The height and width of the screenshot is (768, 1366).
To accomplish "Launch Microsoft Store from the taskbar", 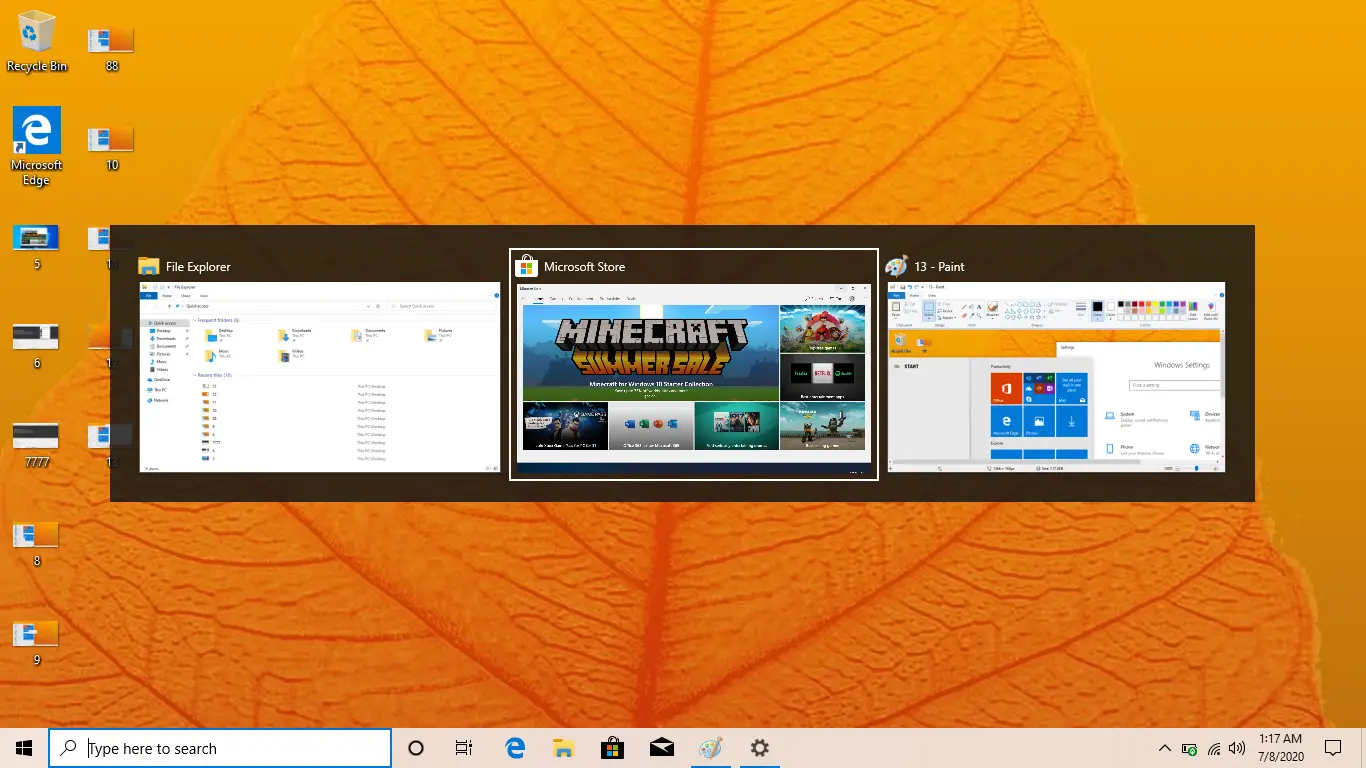I will (612, 748).
